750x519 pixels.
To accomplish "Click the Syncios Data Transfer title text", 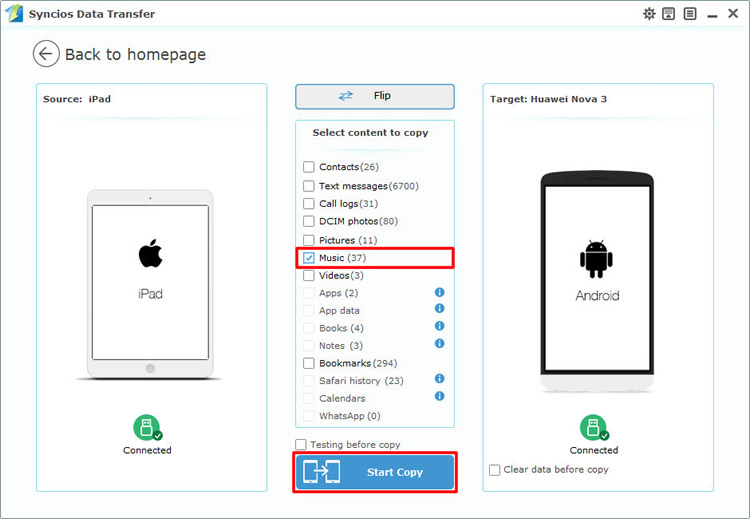I will 92,14.
